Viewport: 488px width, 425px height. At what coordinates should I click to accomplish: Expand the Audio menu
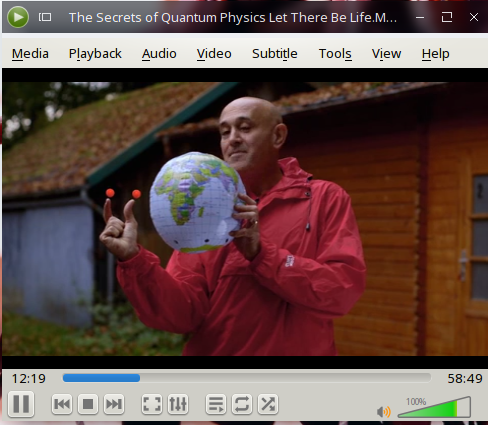pos(159,54)
